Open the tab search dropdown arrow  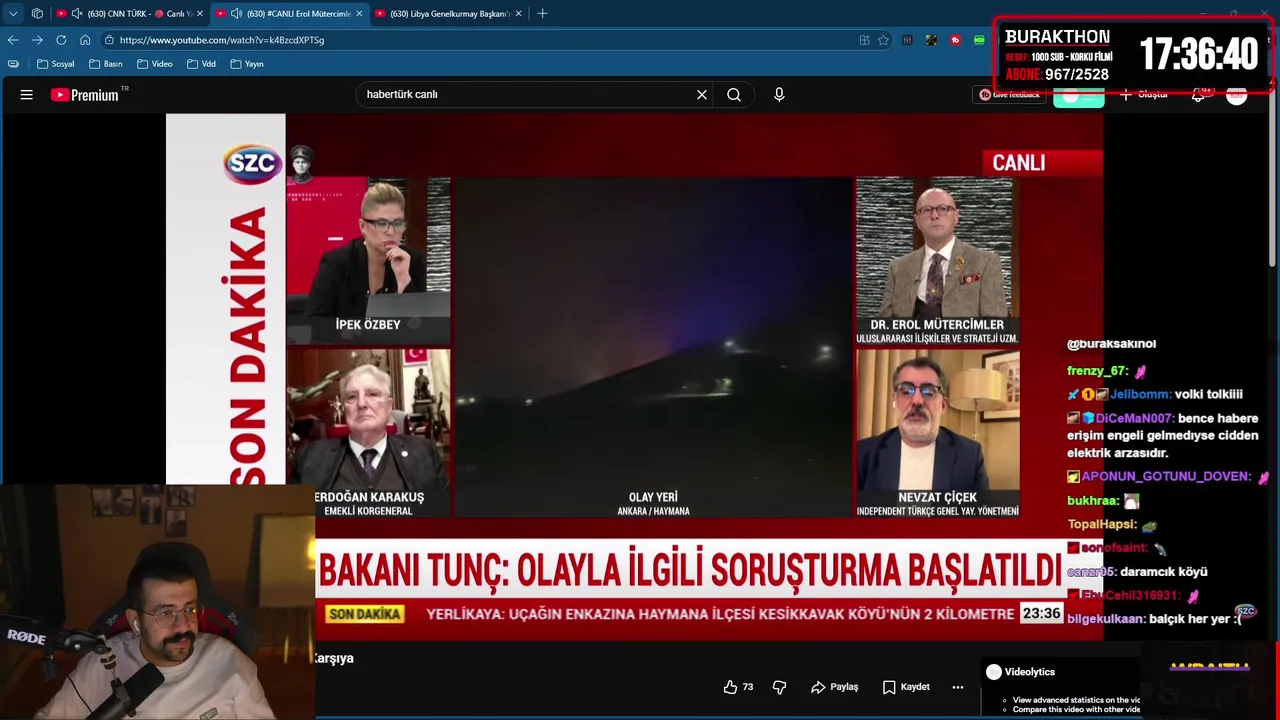(13, 13)
